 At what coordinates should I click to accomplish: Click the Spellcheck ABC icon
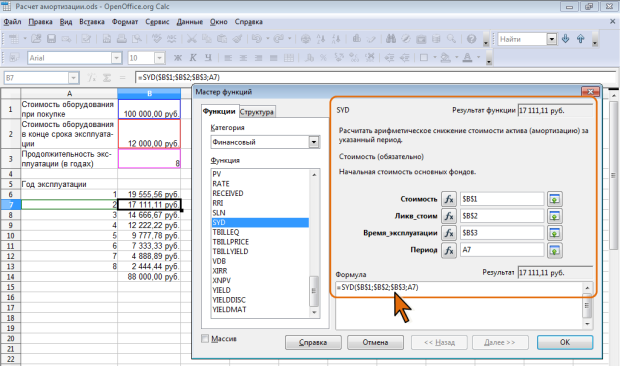pos(157,39)
